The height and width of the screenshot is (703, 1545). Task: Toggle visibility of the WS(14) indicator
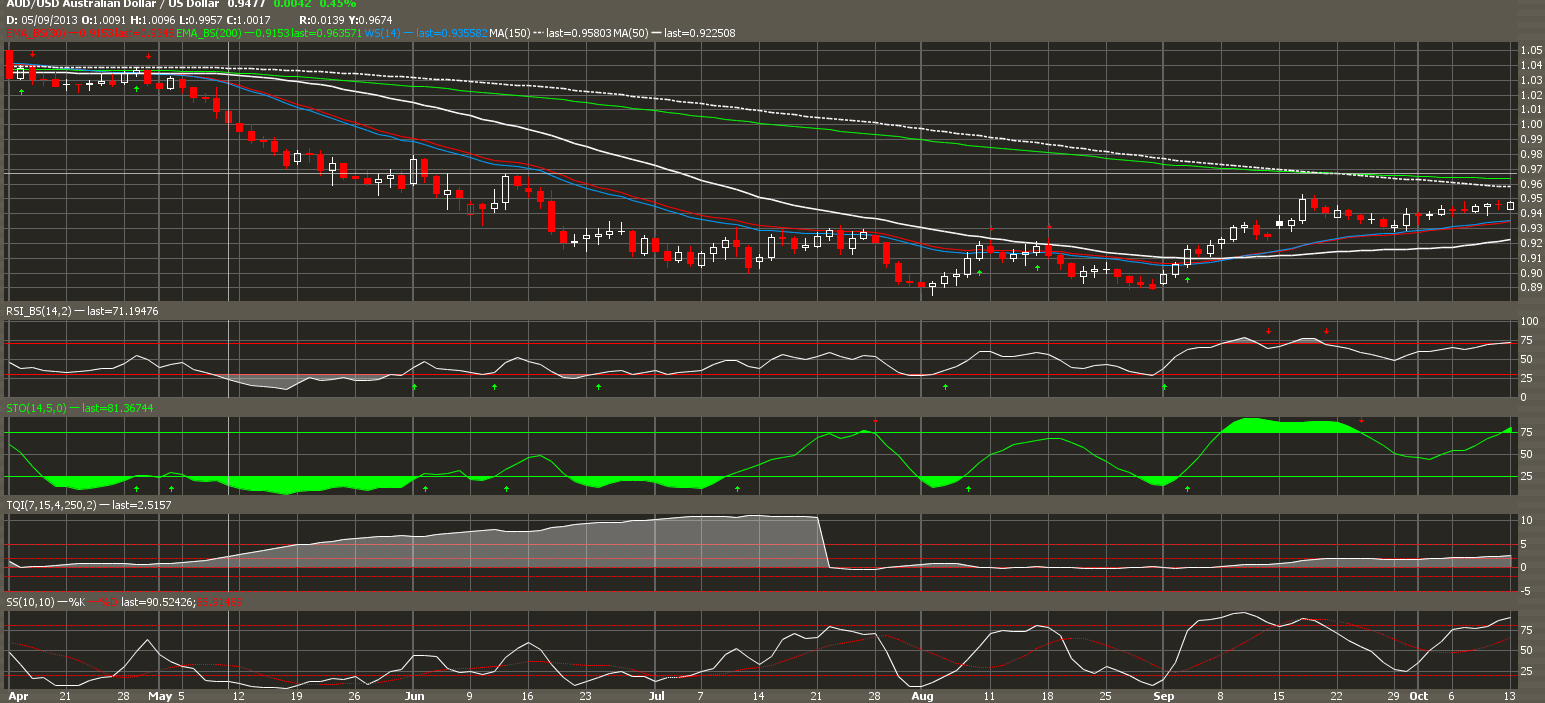(383, 32)
